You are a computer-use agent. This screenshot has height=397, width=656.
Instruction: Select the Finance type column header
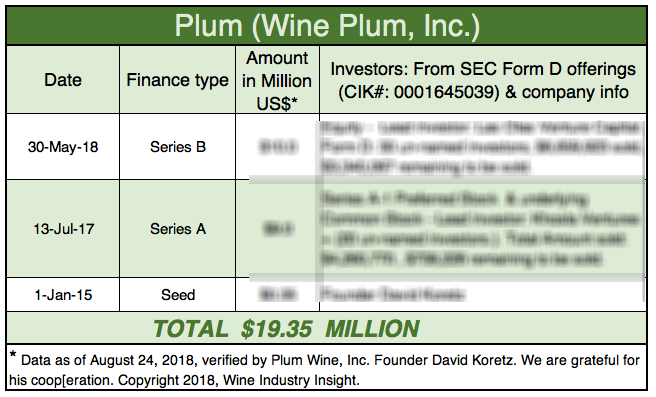pos(177,79)
